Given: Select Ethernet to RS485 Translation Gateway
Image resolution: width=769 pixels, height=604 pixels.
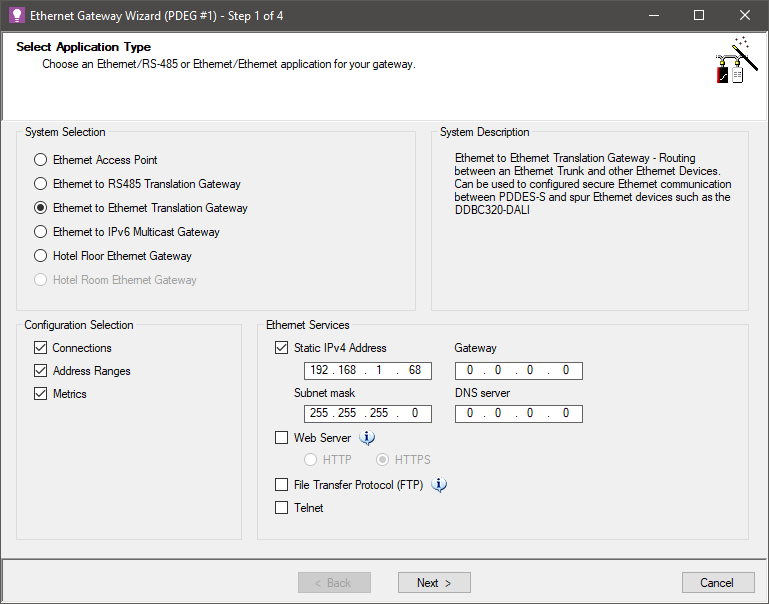Looking at the screenshot, I should coord(41,184).
